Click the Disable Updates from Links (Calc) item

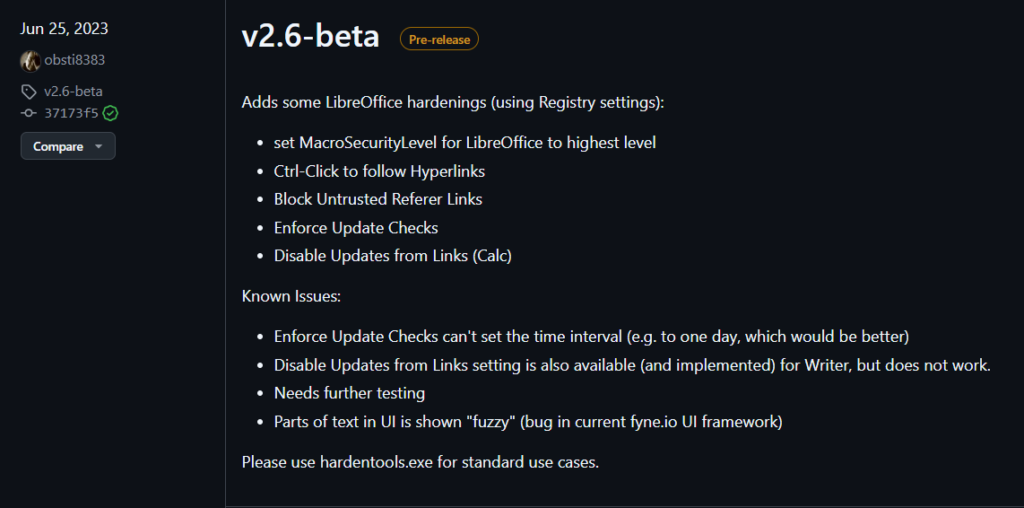[392, 255]
